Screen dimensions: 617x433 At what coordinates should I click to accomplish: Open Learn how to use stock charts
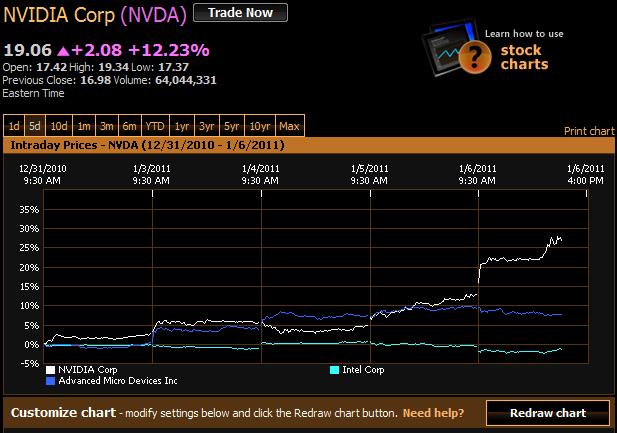click(x=524, y=50)
